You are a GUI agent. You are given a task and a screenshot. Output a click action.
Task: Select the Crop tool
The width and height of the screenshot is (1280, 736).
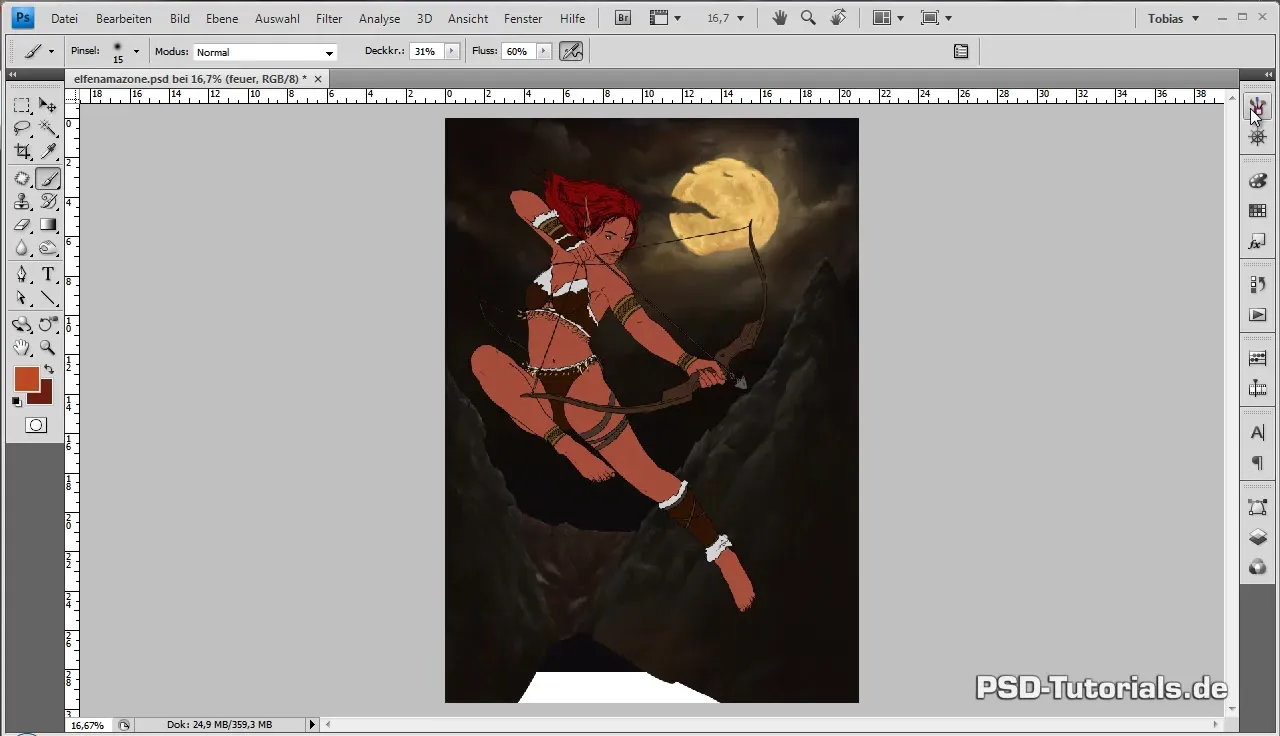[x=22, y=152]
